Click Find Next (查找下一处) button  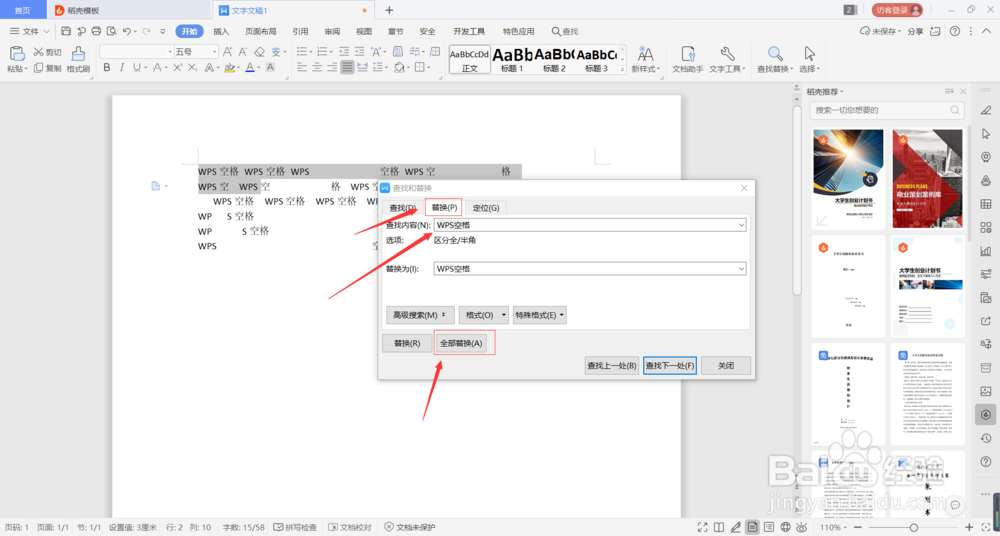[670, 366]
